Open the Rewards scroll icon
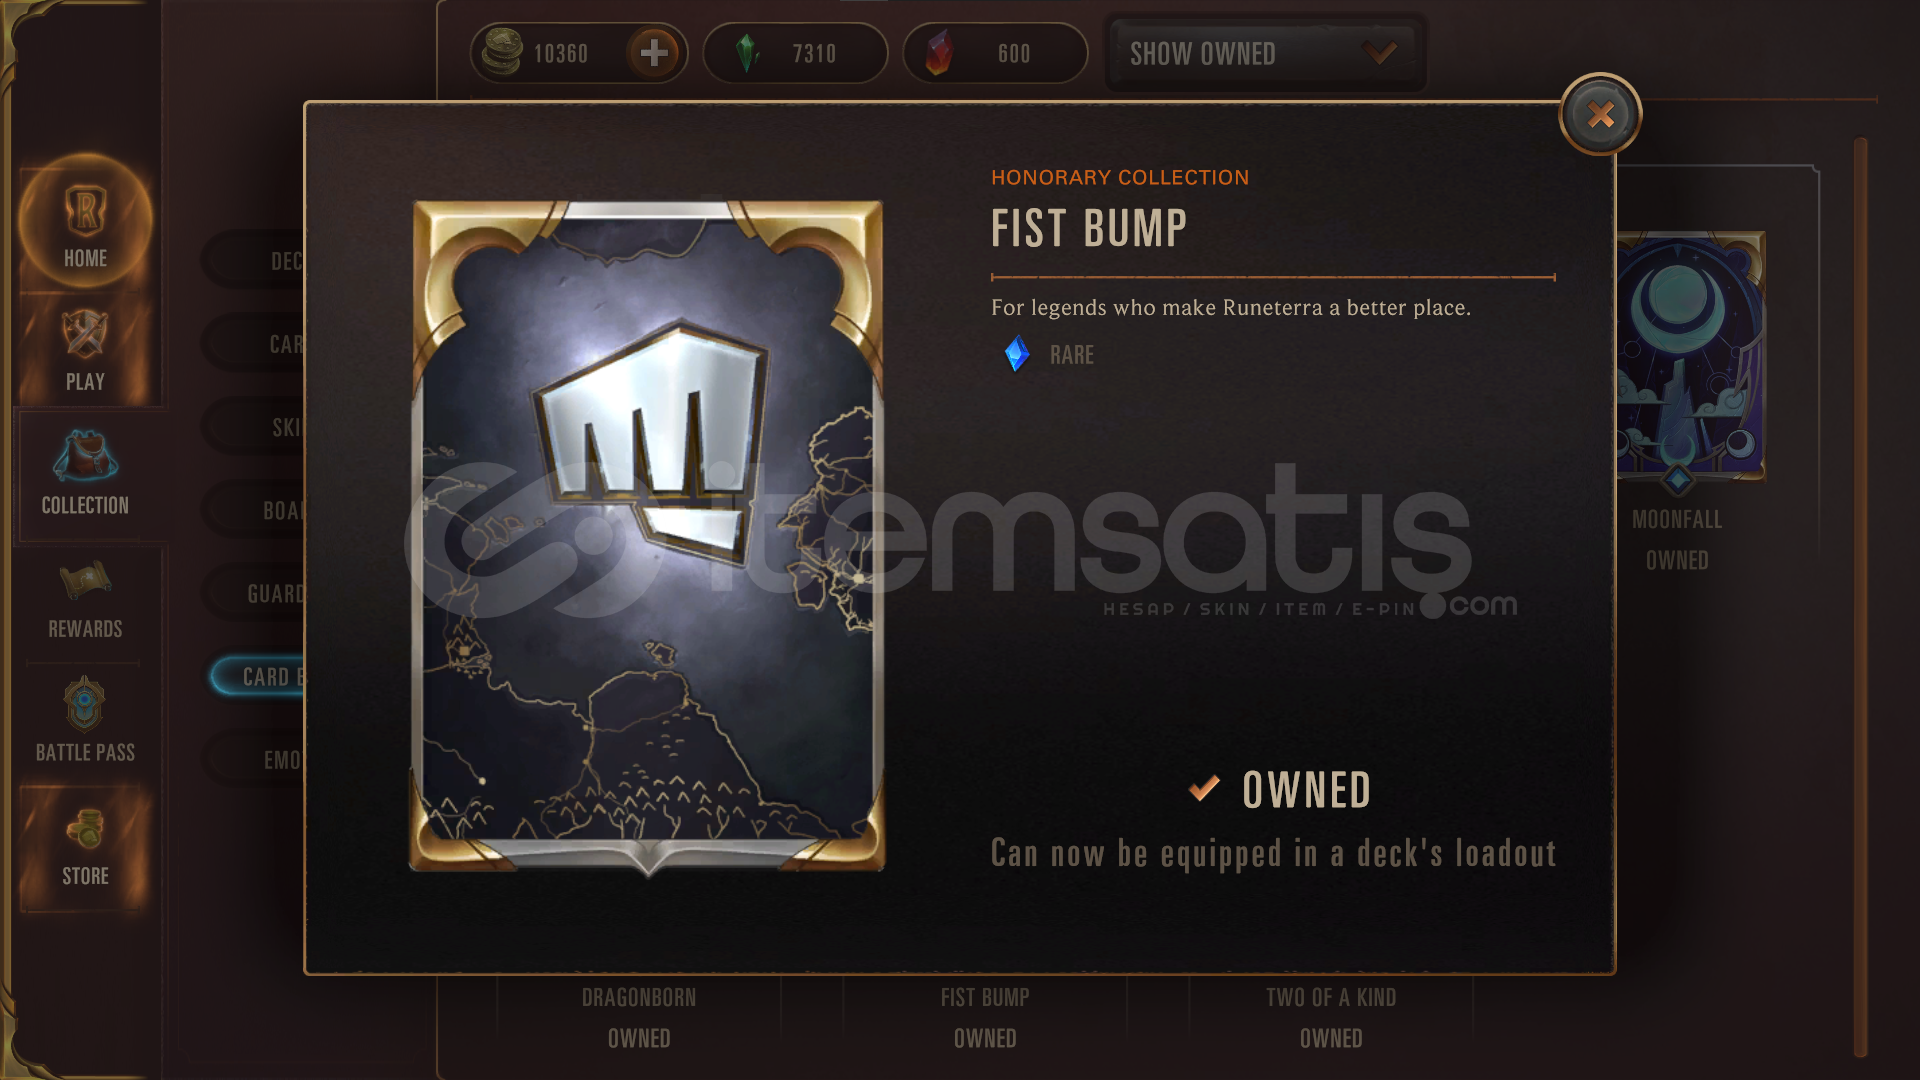Viewport: 1920px width, 1080px height. tap(85, 580)
